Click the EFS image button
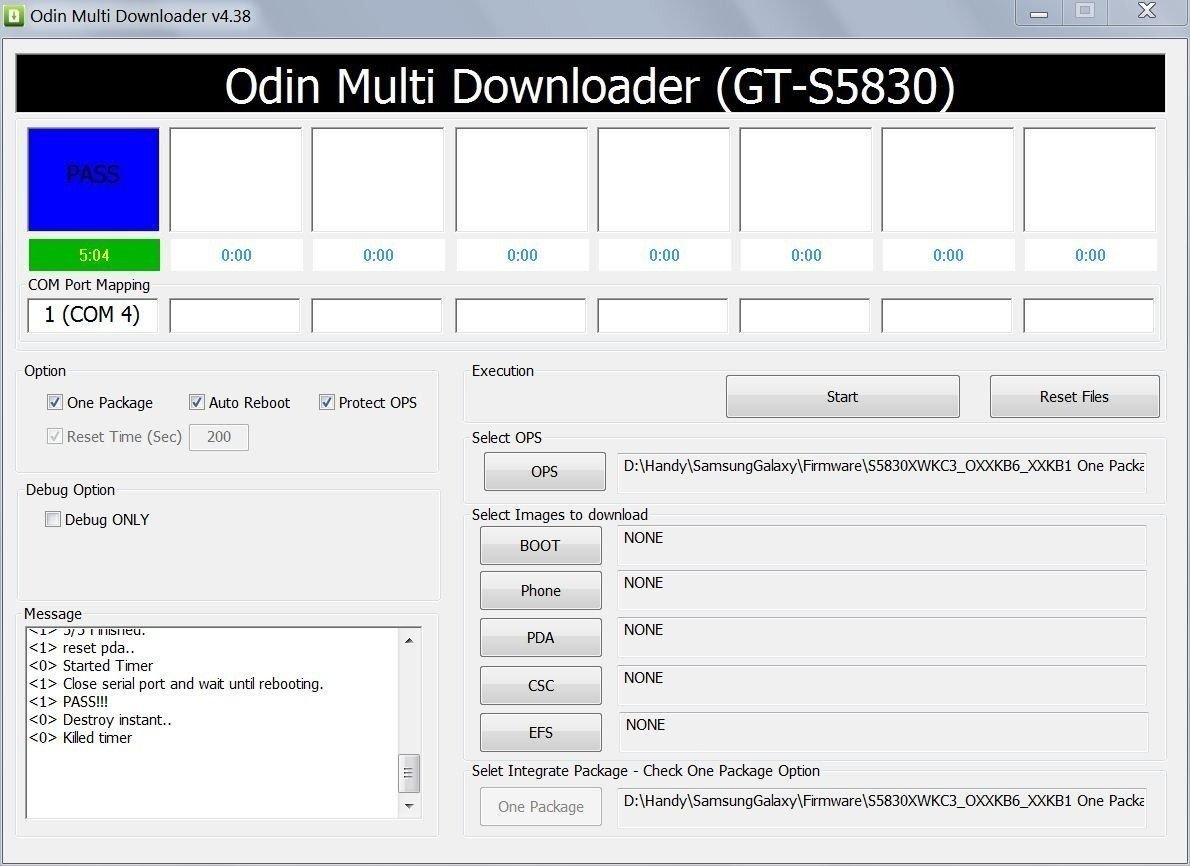 (x=540, y=732)
